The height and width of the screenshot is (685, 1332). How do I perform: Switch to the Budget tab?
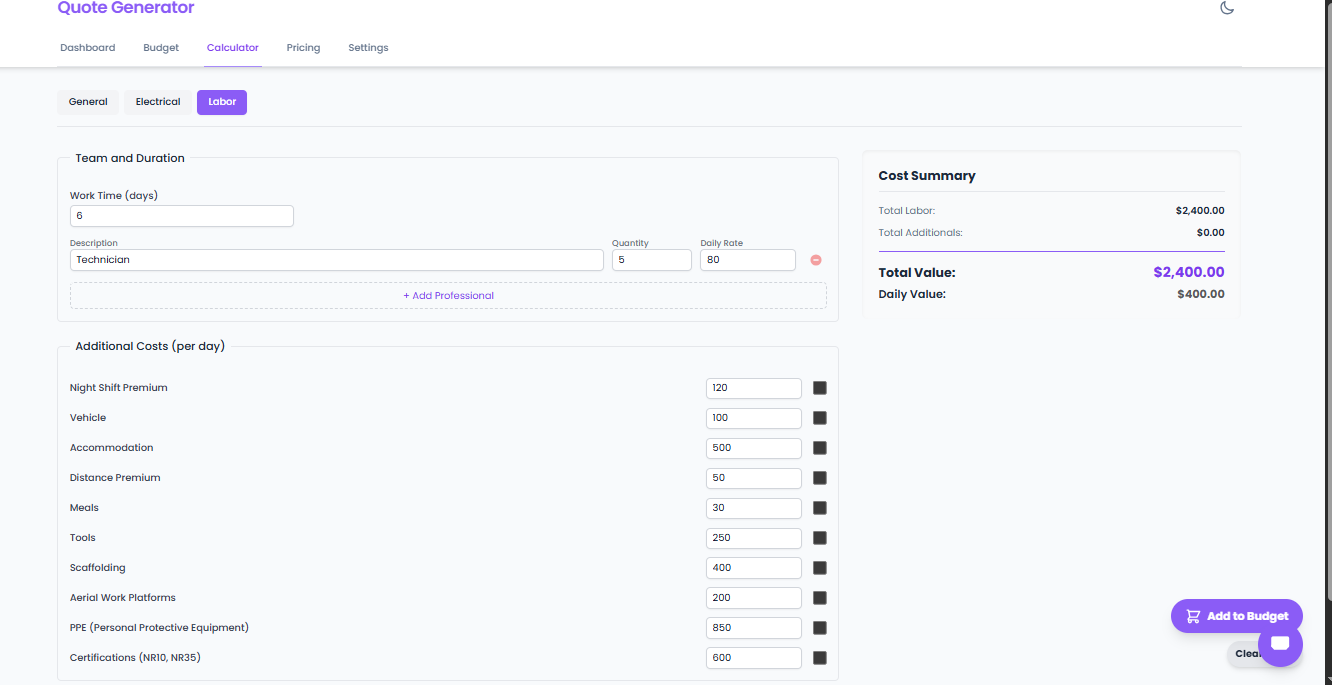point(161,48)
